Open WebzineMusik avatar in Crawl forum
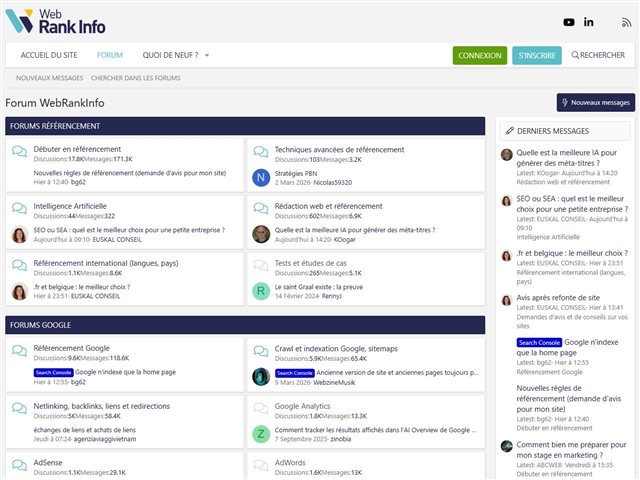Screen dimensions: 640x480 tap(261, 377)
